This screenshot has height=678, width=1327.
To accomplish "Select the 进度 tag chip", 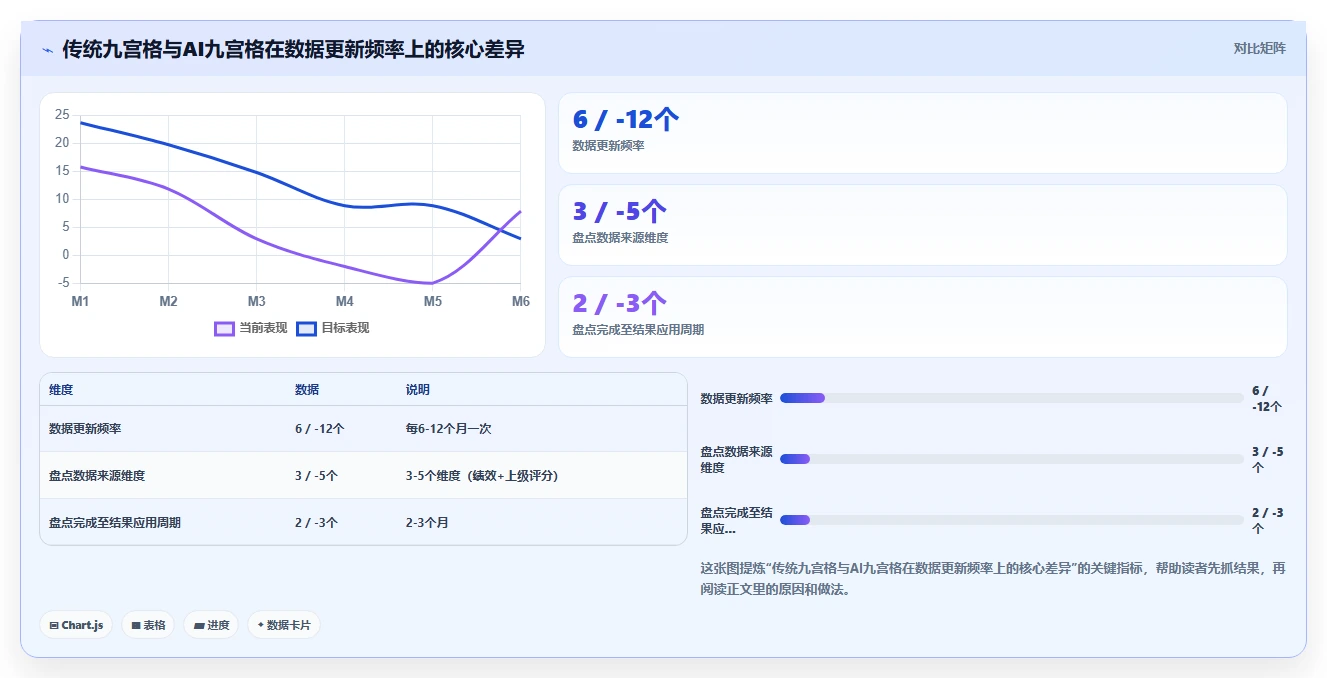I will [212, 625].
